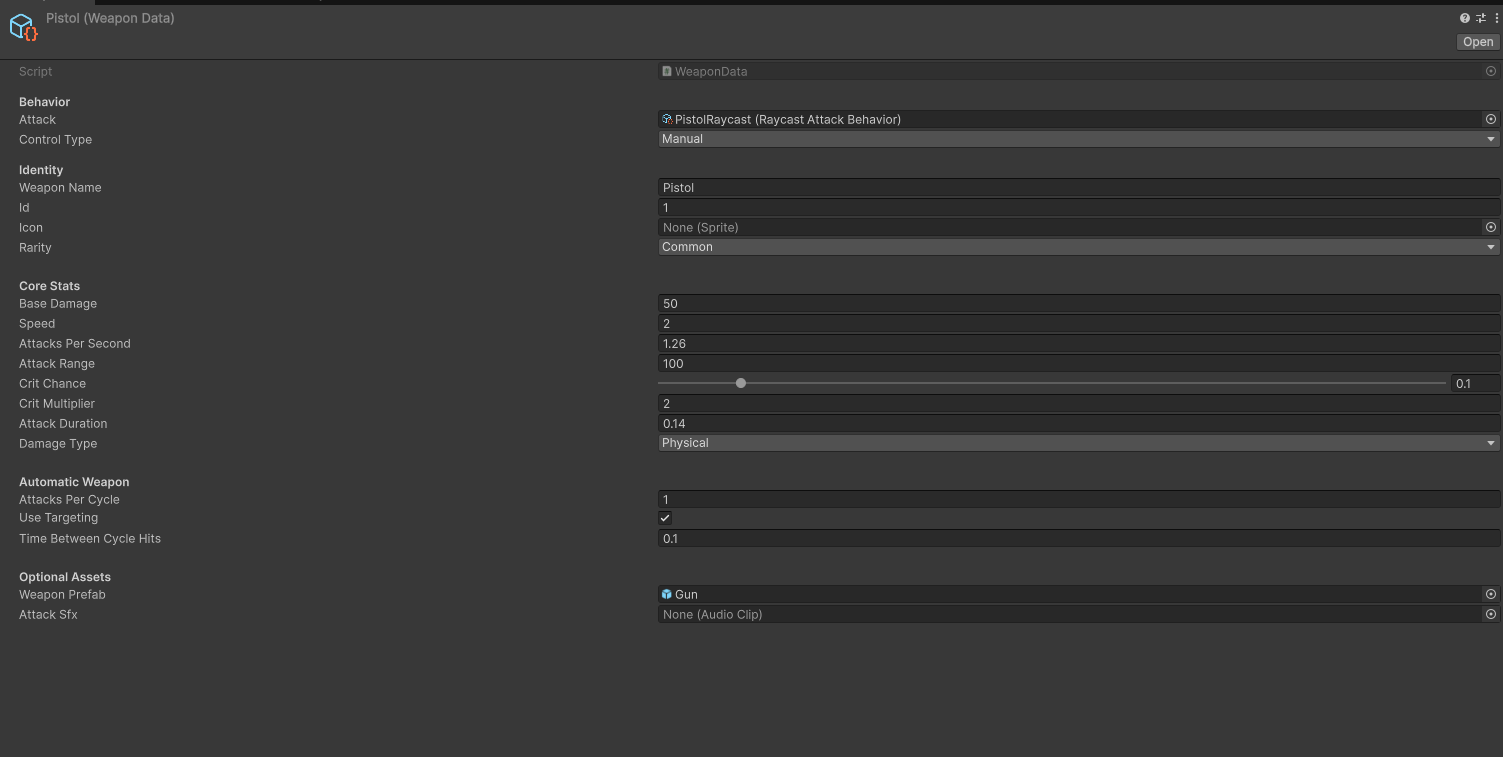The image size is (1503, 757).
Task: Click the Weapon Name field containing Pistol
Action: [x=1079, y=187]
